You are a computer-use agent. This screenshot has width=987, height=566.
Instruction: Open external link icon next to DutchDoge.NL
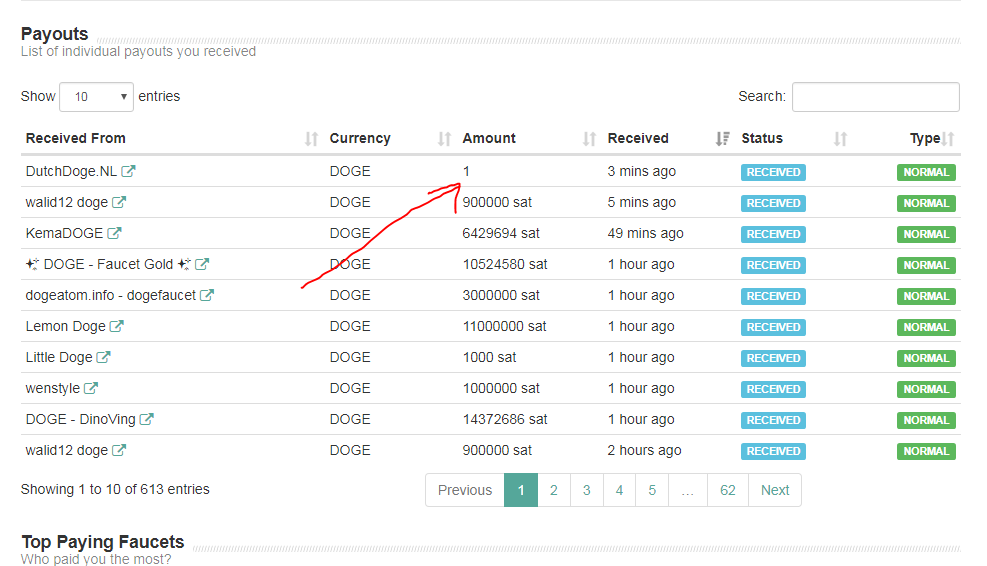click(x=128, y=171)
